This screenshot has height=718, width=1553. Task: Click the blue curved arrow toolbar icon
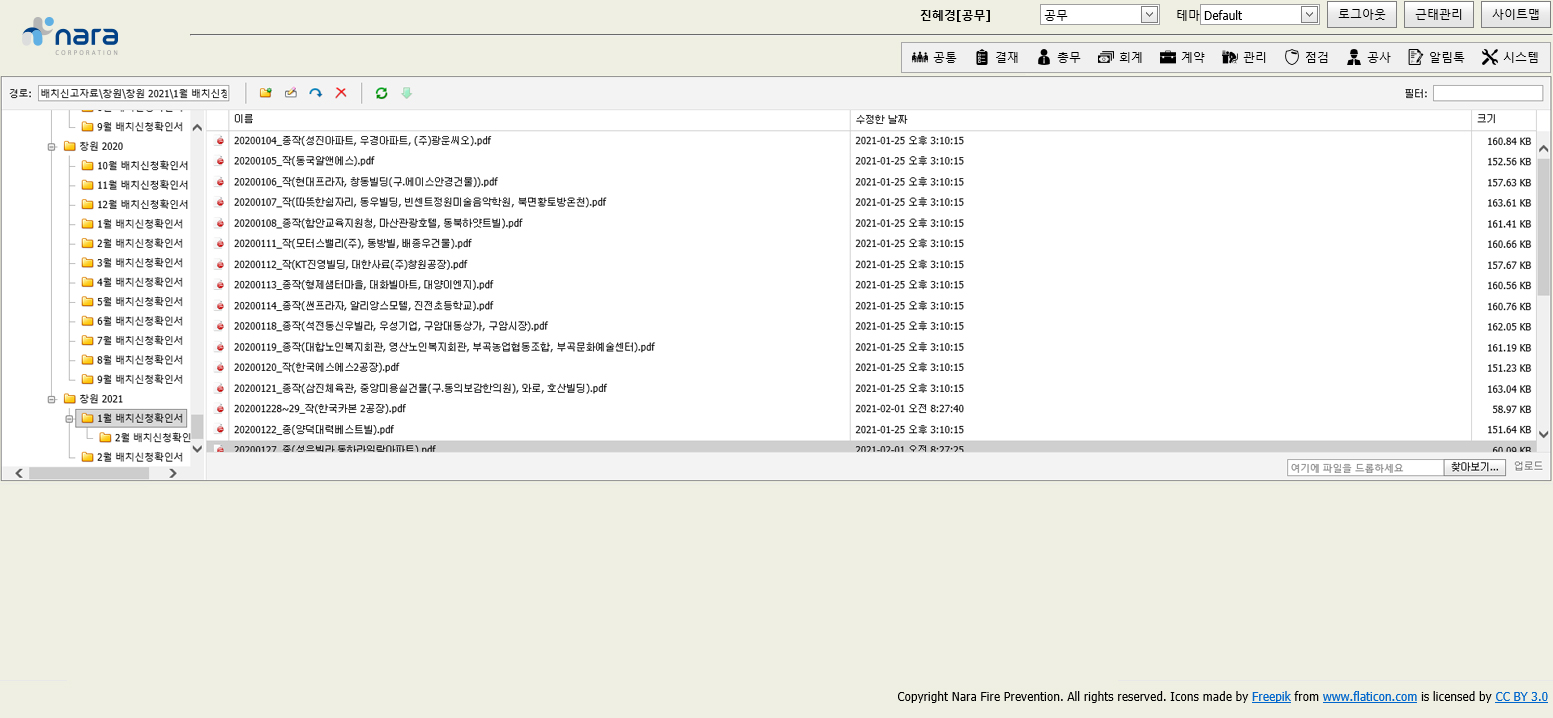(x=316, y=93)
